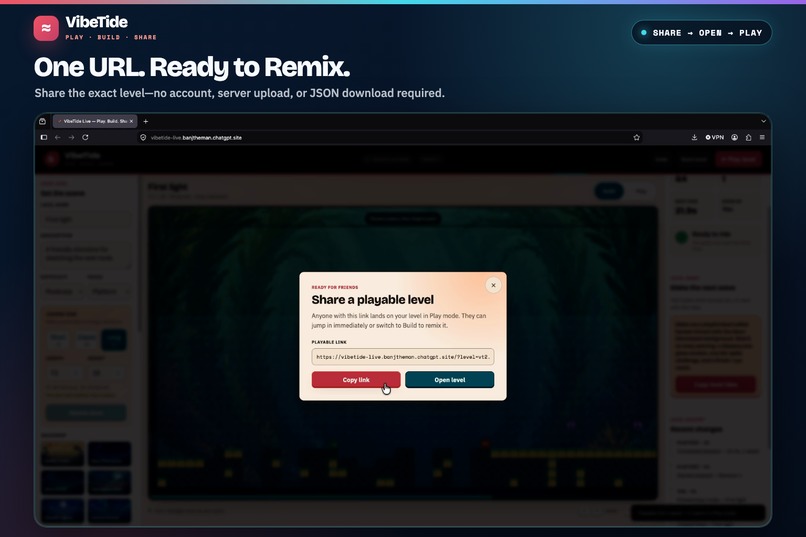
Task: Select the VibeTide Live browser tab
Action: (x=95, y=121)
